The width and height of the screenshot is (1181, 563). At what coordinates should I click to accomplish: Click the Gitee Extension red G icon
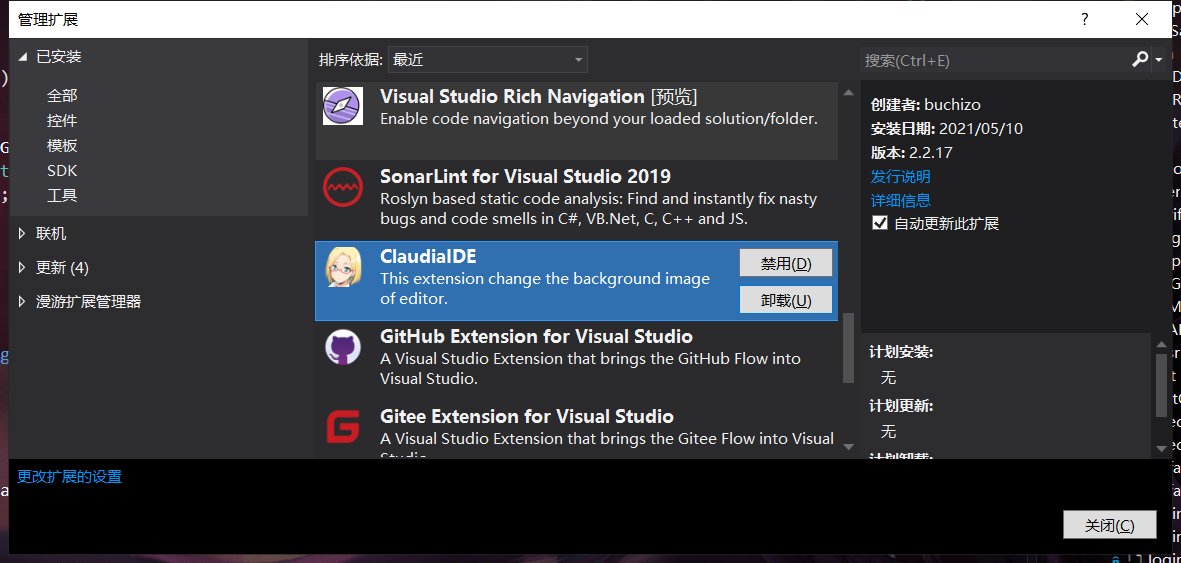pyautogui.click(x=343, y=428)
